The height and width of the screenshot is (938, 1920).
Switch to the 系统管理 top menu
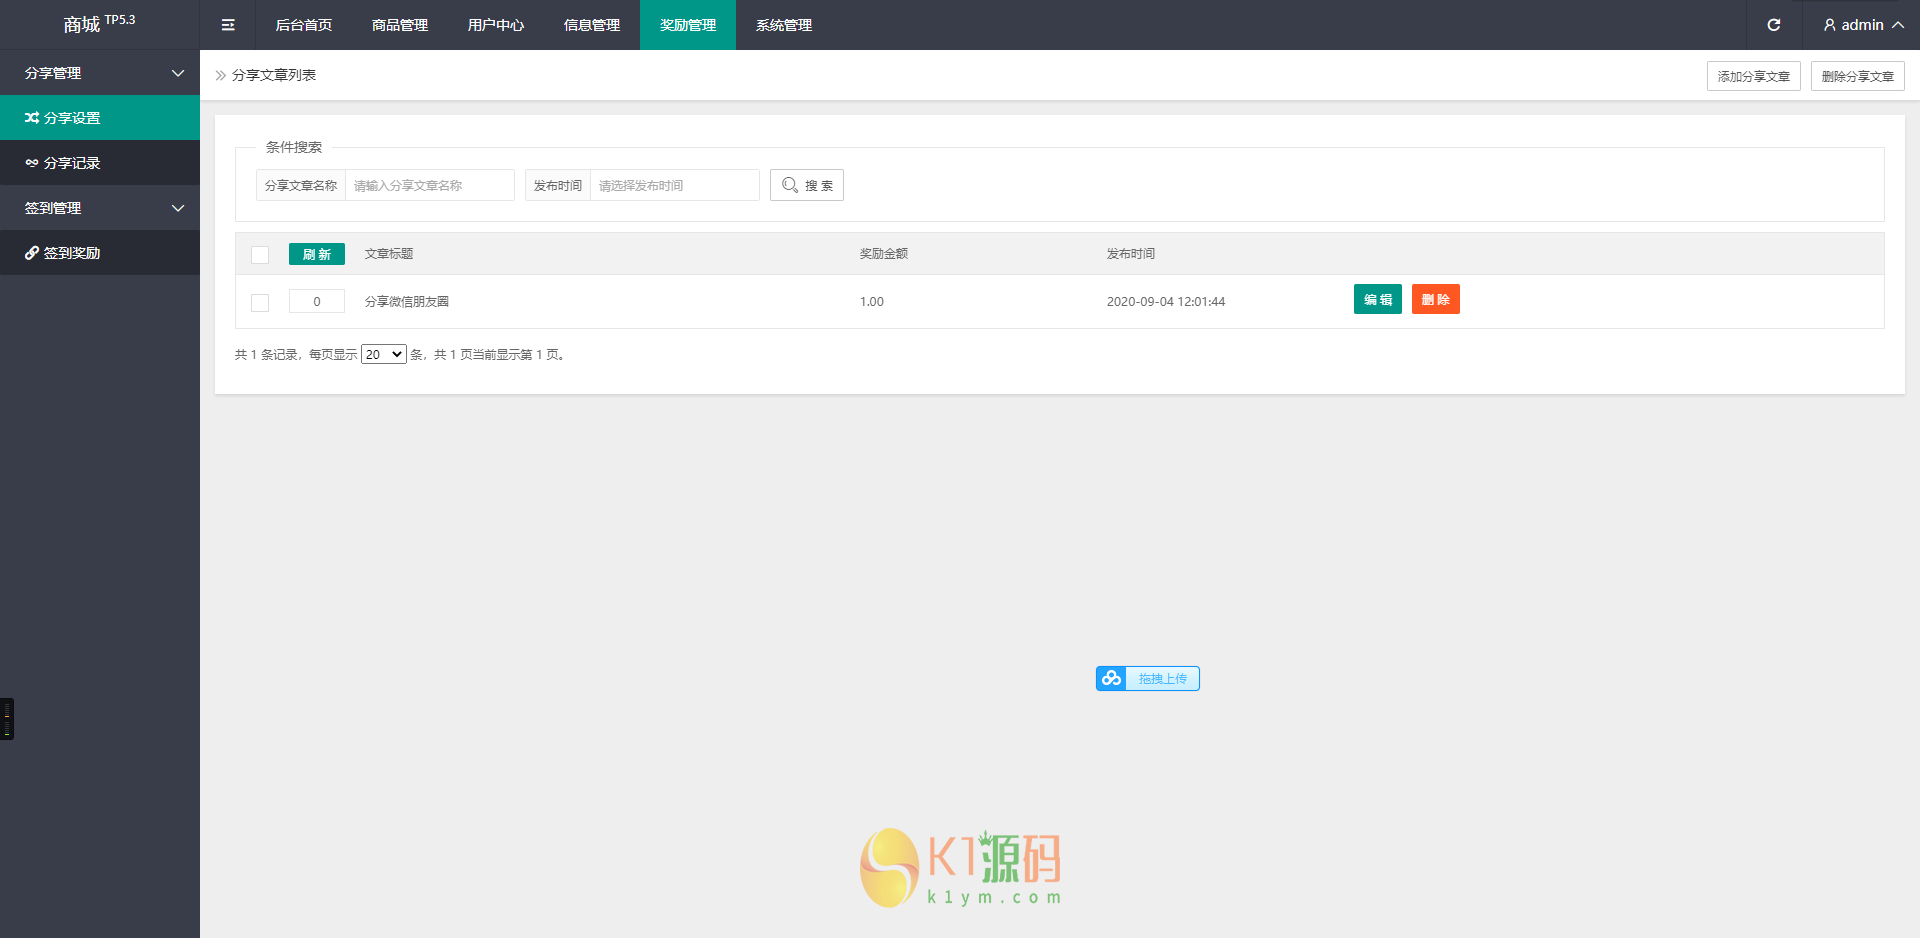click(x=784, y=25)
